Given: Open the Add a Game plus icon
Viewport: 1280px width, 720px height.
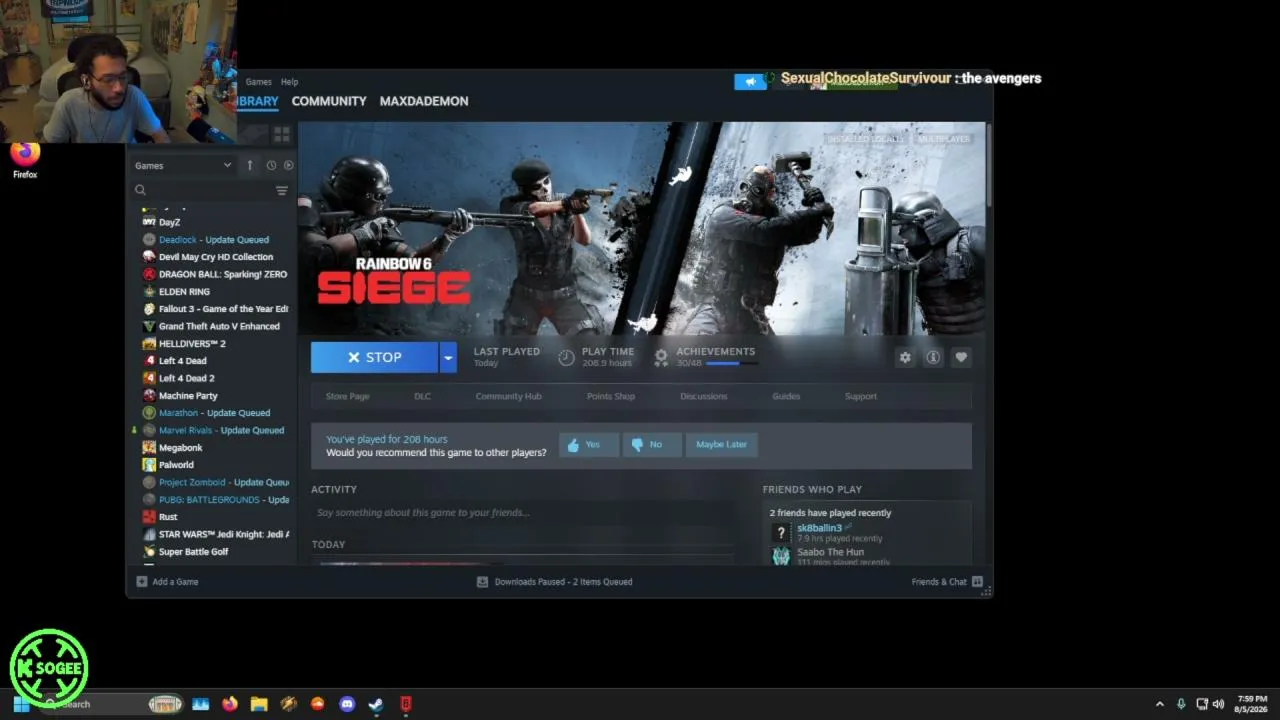Looking at the screenshot, I should tap(142, 581).
